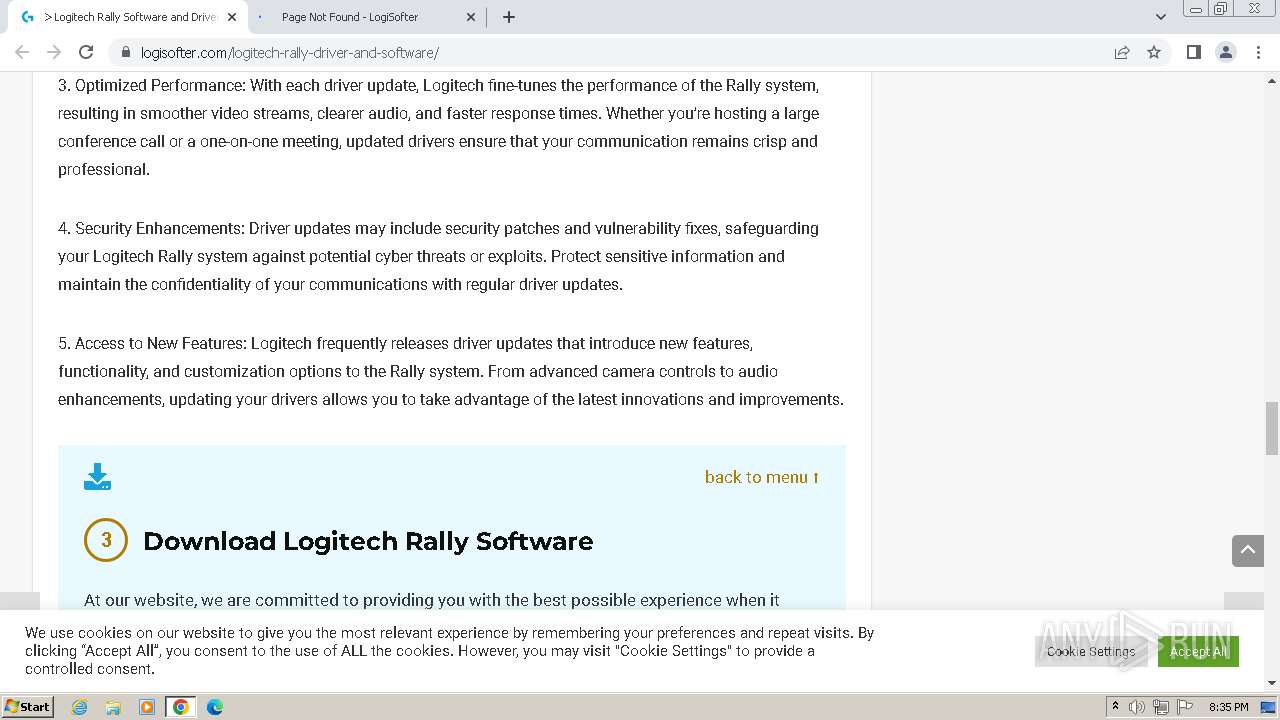Expand the tab search dropdown
The width and height of the screenshot is (1280, 720).
[1161, 17]
